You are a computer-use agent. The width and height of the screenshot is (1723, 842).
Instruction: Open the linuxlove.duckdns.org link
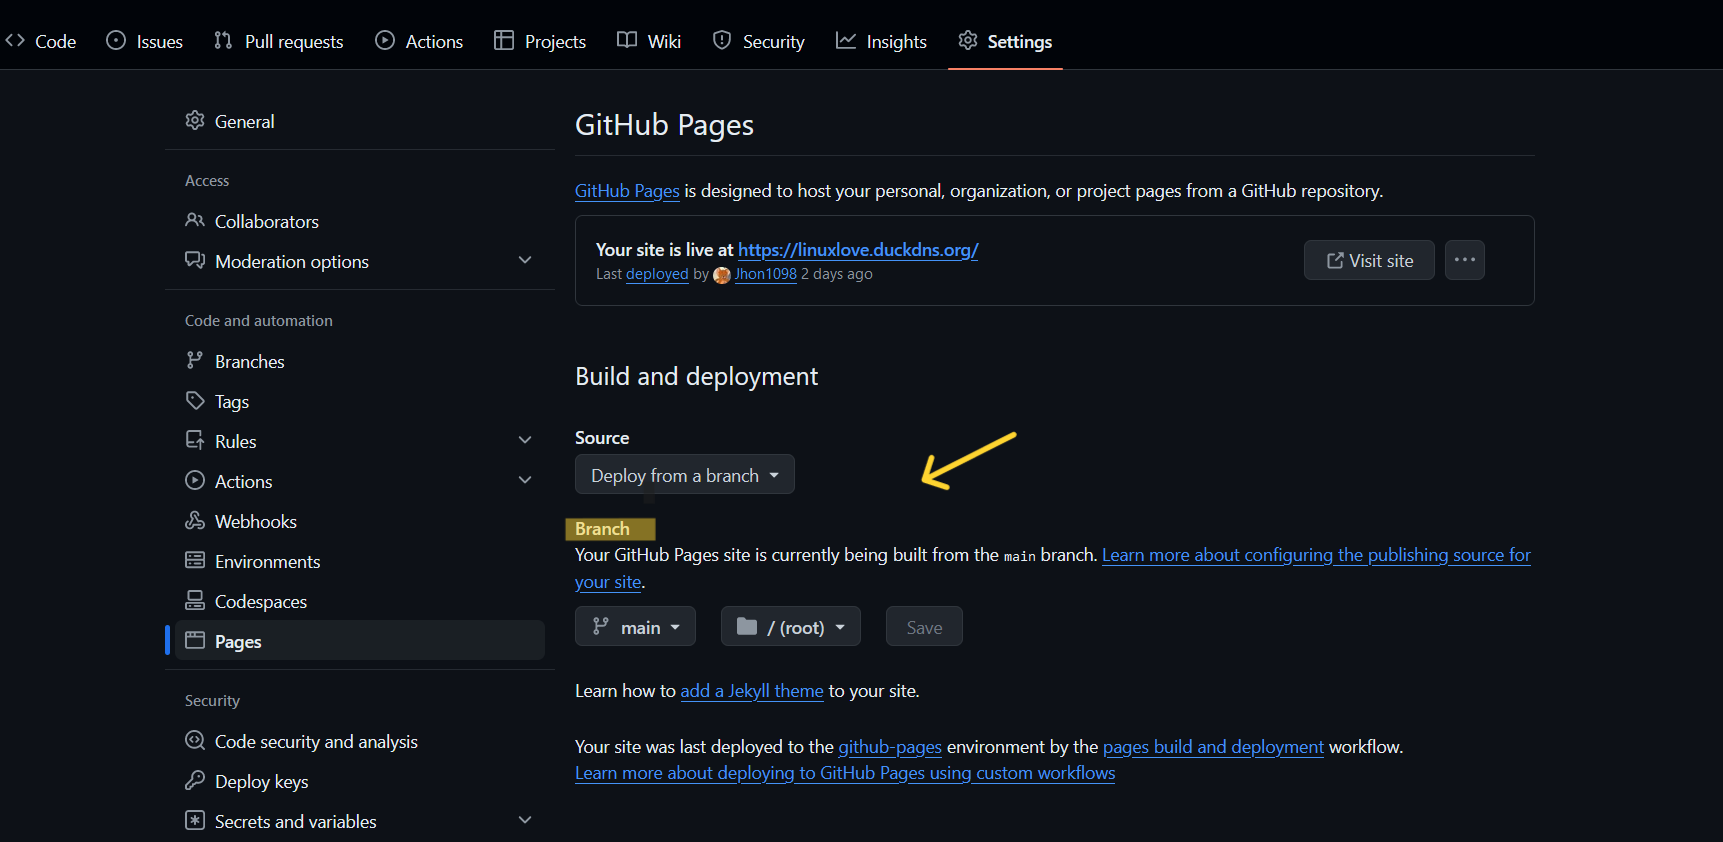click(x=858, y=250)
